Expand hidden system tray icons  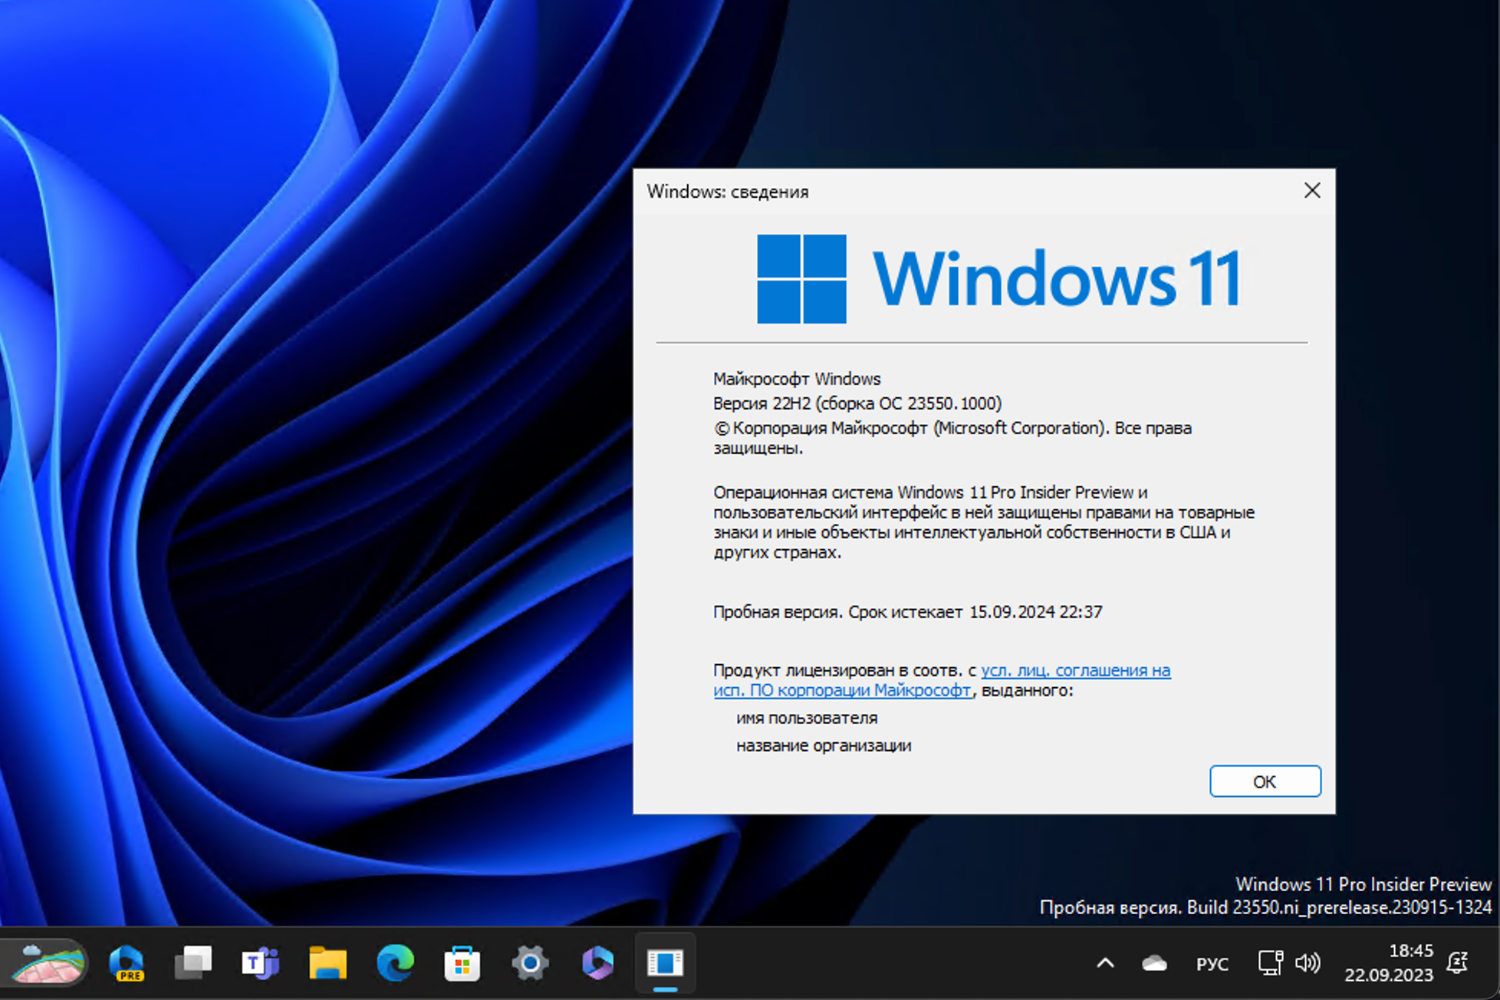click(x=1105, y=963)
